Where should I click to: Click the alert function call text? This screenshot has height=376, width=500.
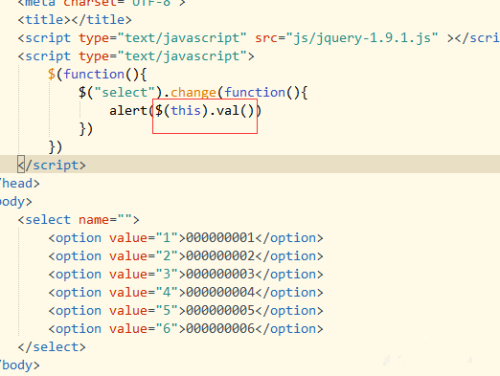point(128,110)
